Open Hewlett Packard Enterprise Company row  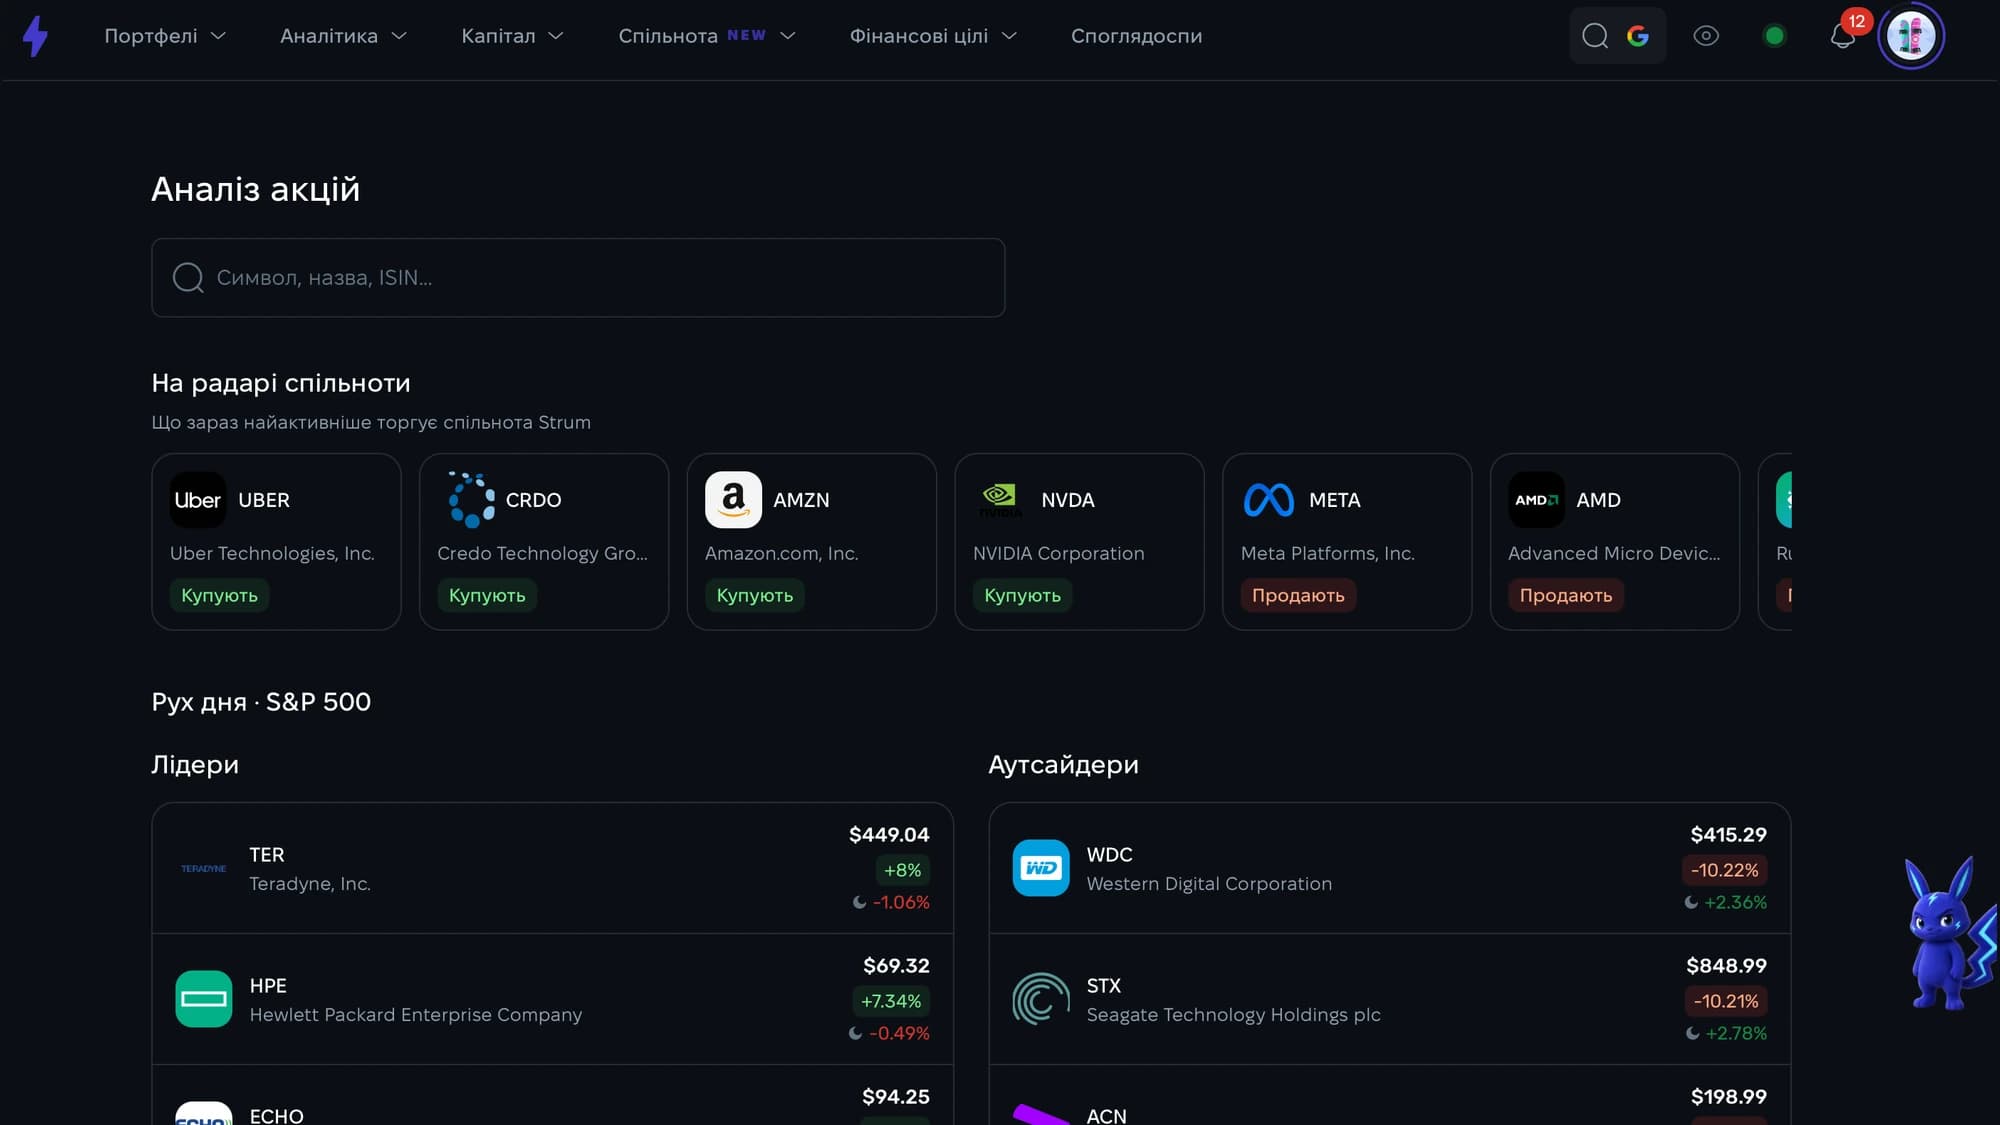point(552,999)
